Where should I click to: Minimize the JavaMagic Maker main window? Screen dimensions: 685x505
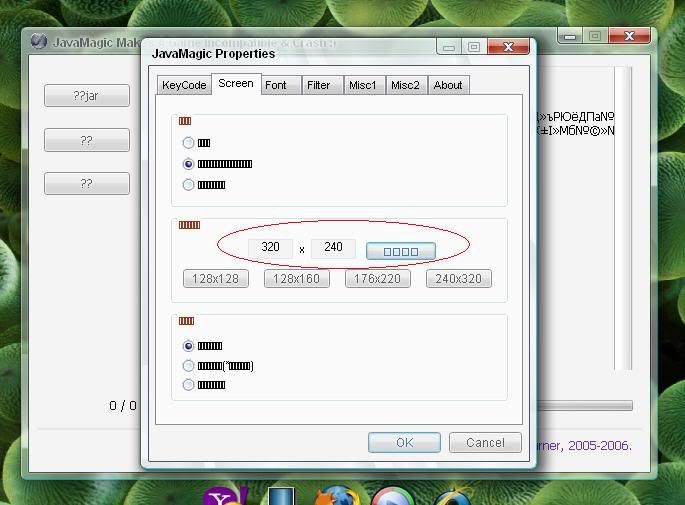[x=570, y=35]
